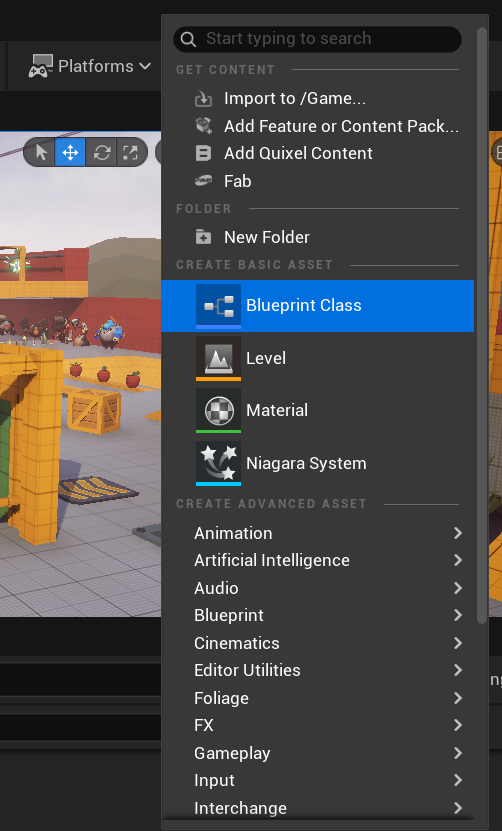Toggle the Translate move tool
This screenshot has width=502, height=831.
70,153
